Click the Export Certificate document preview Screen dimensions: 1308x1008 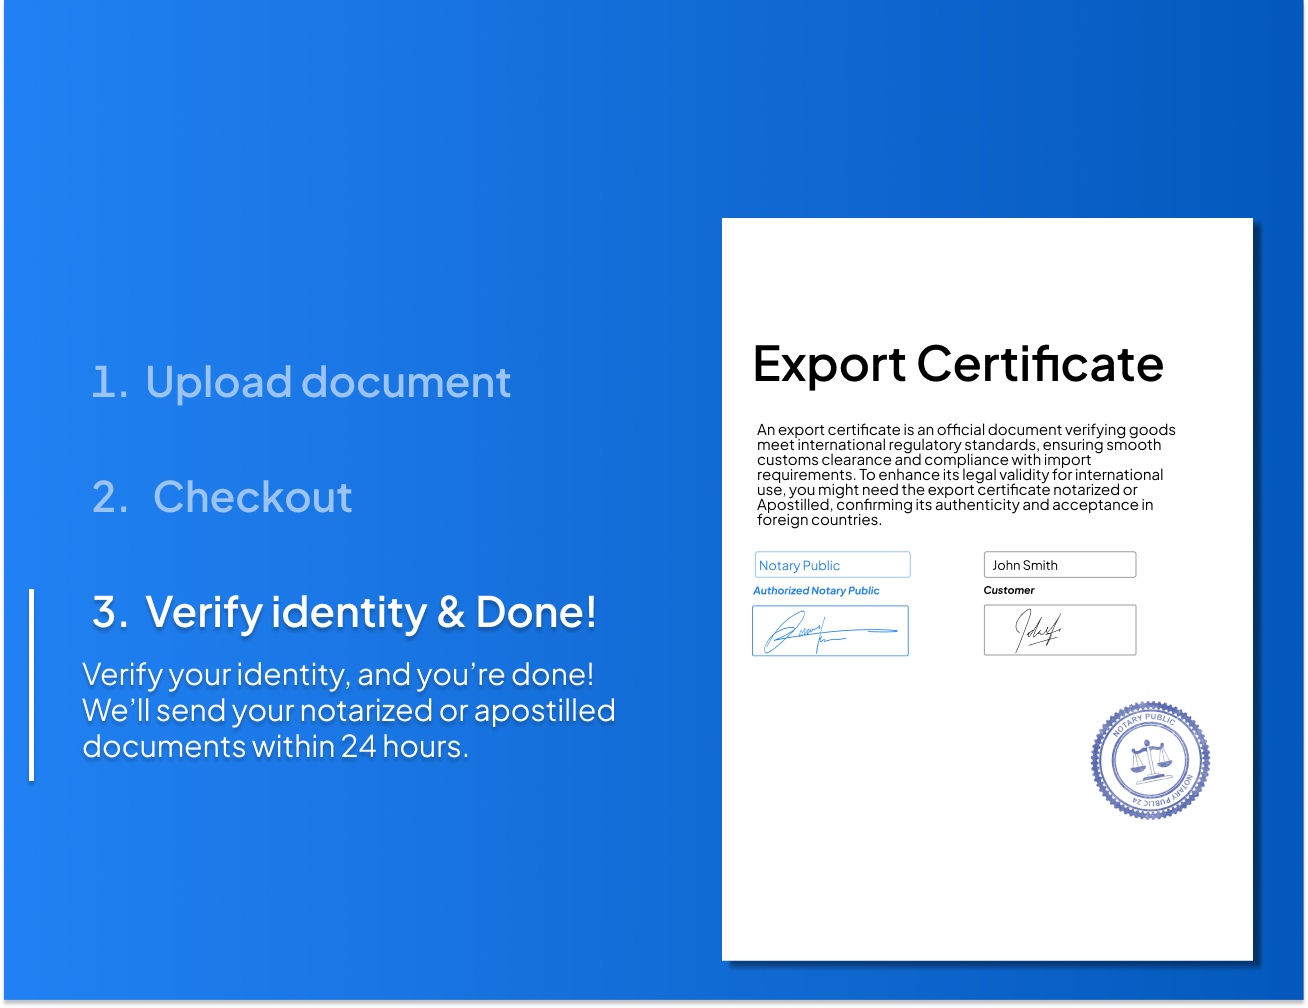pyautogui.click(x=987, y=590)
